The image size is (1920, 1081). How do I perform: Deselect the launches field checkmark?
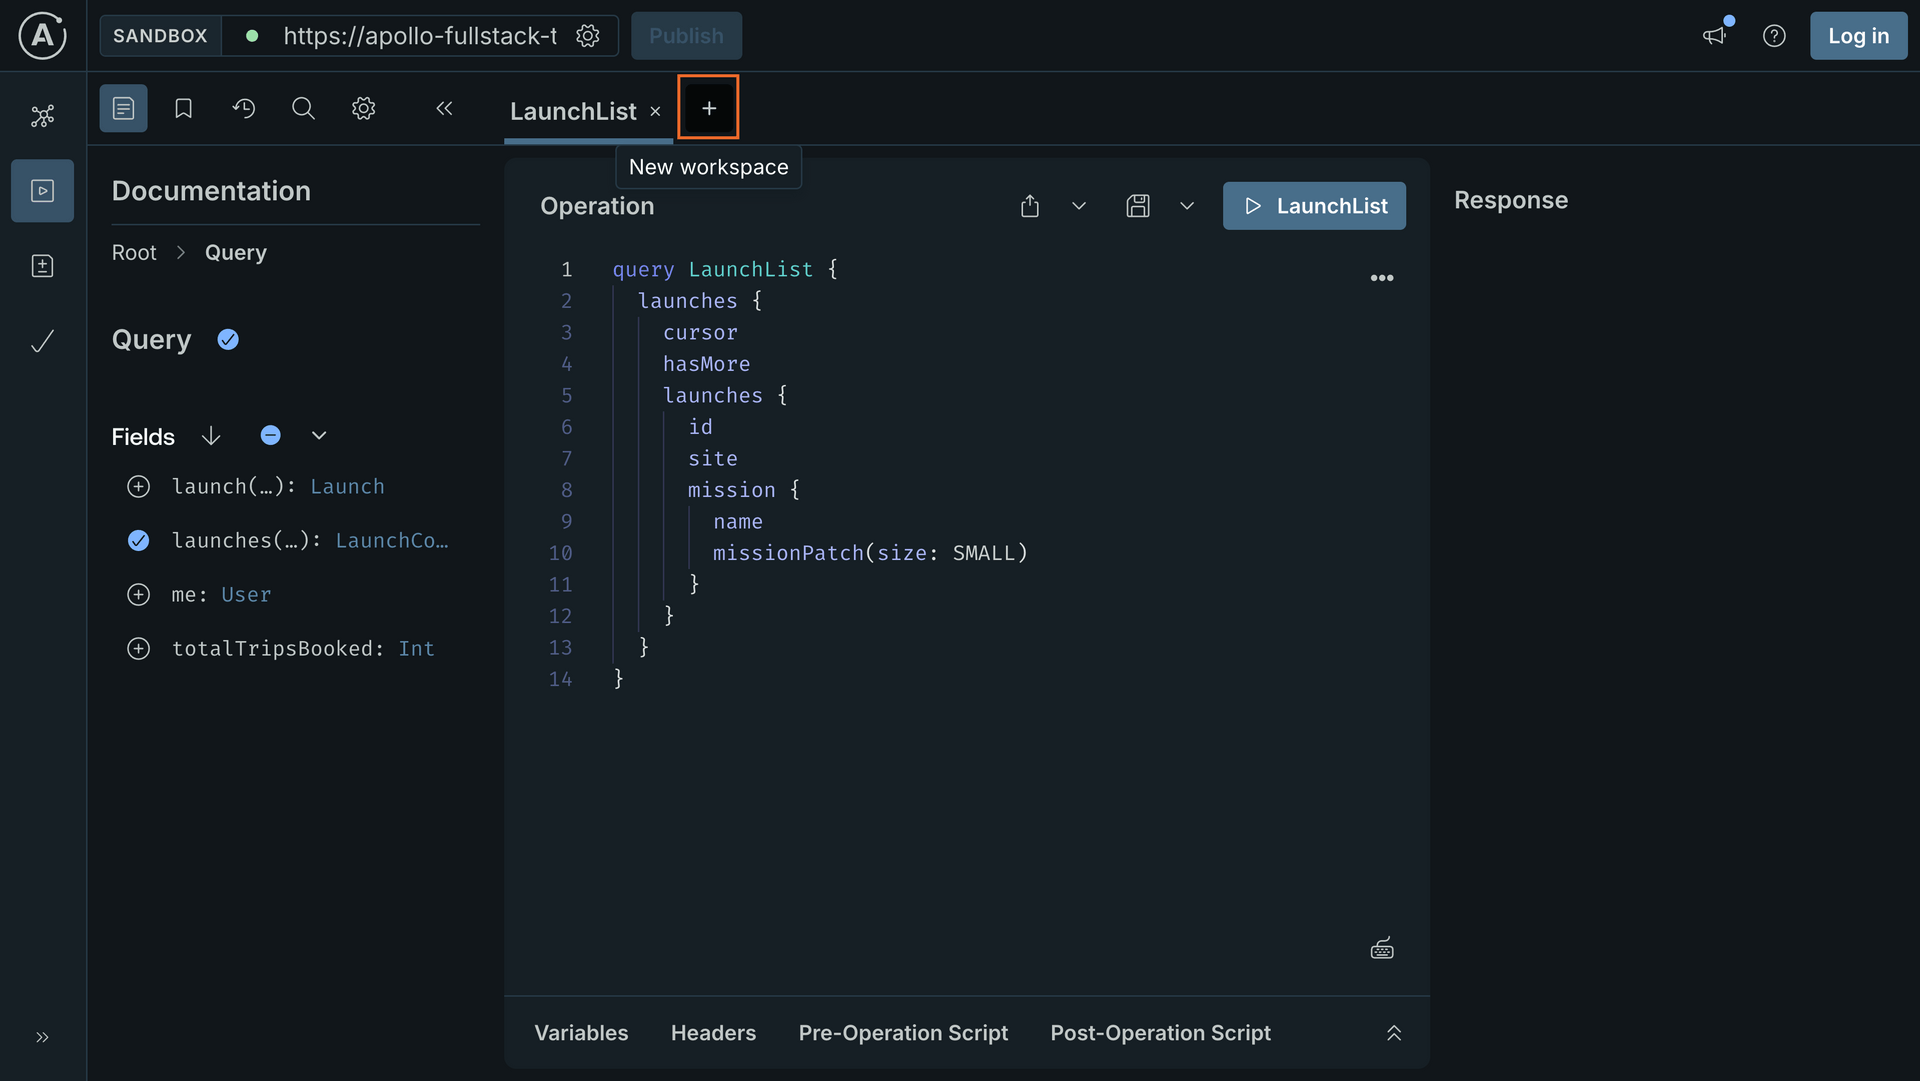click(x=138, y=540)
